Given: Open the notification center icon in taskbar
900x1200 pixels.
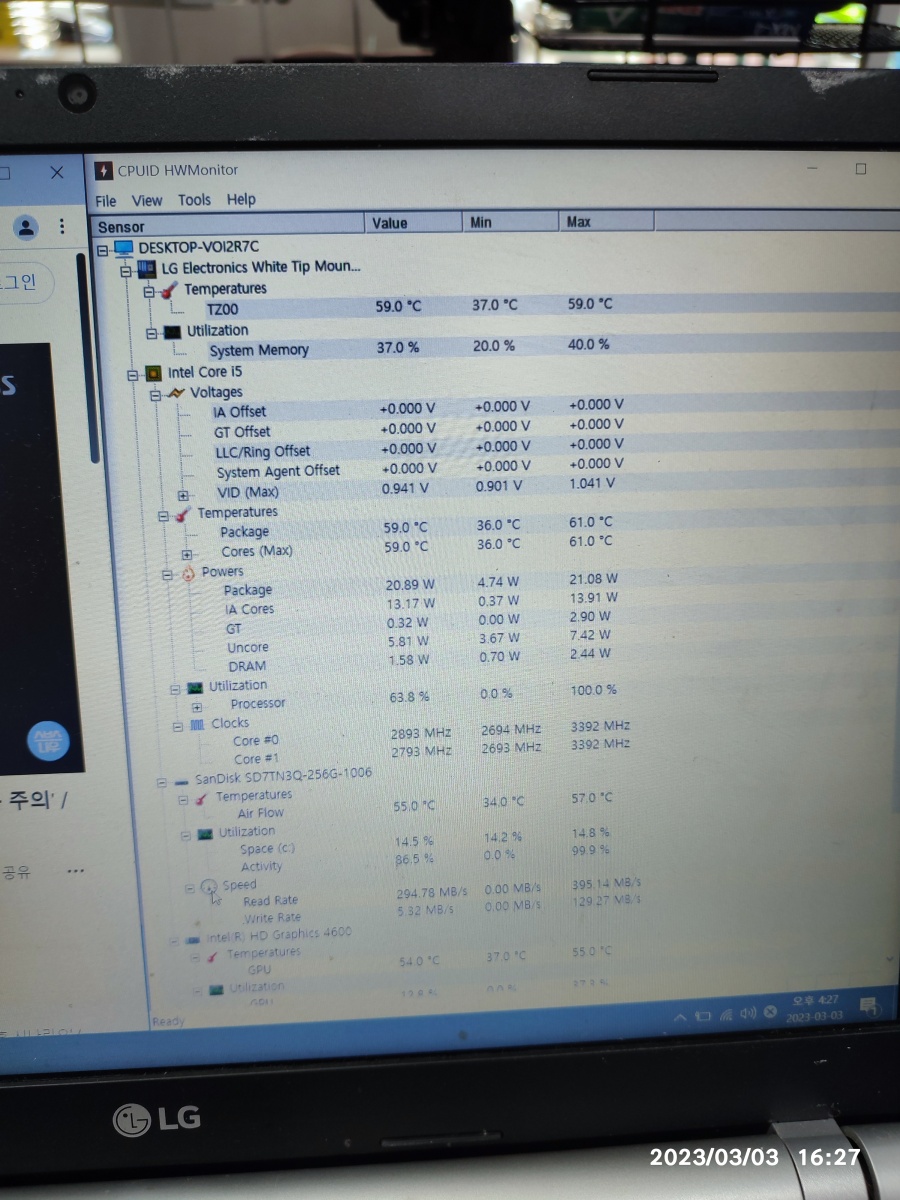Looking at the screenshot, I should click(x=869, y=1005).
